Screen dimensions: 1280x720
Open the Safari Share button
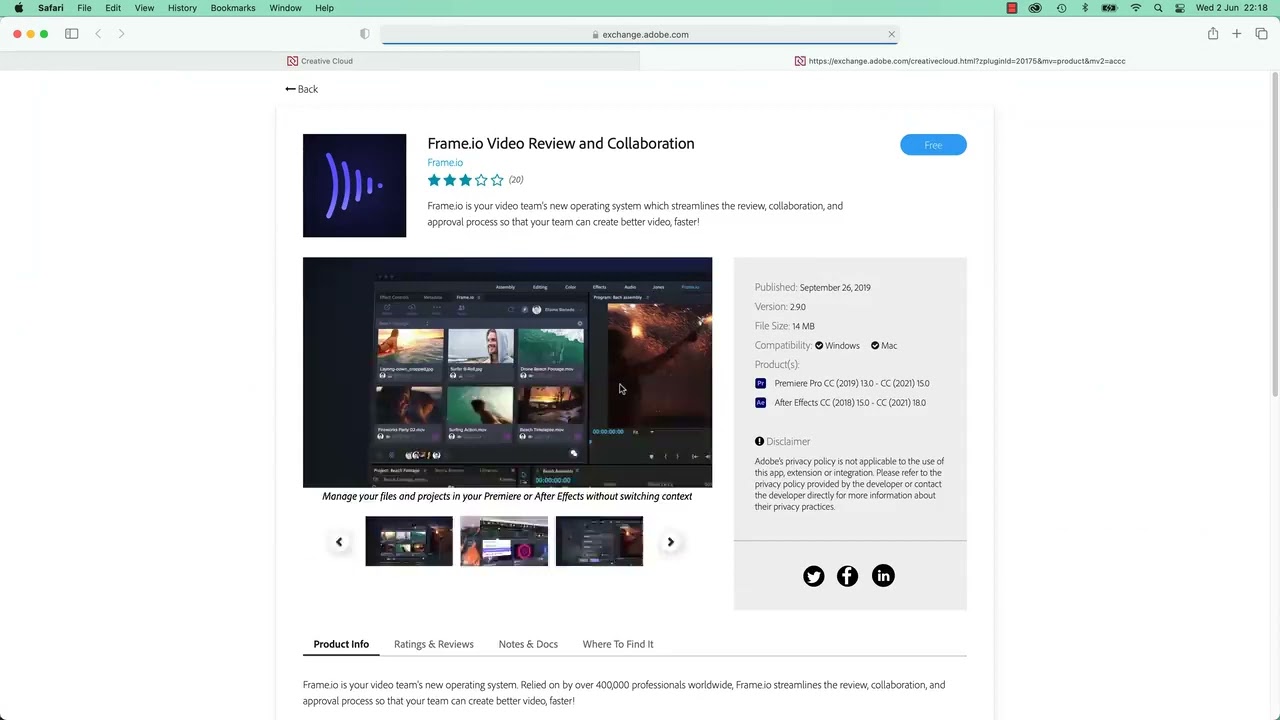click(x=1213, y=34)
